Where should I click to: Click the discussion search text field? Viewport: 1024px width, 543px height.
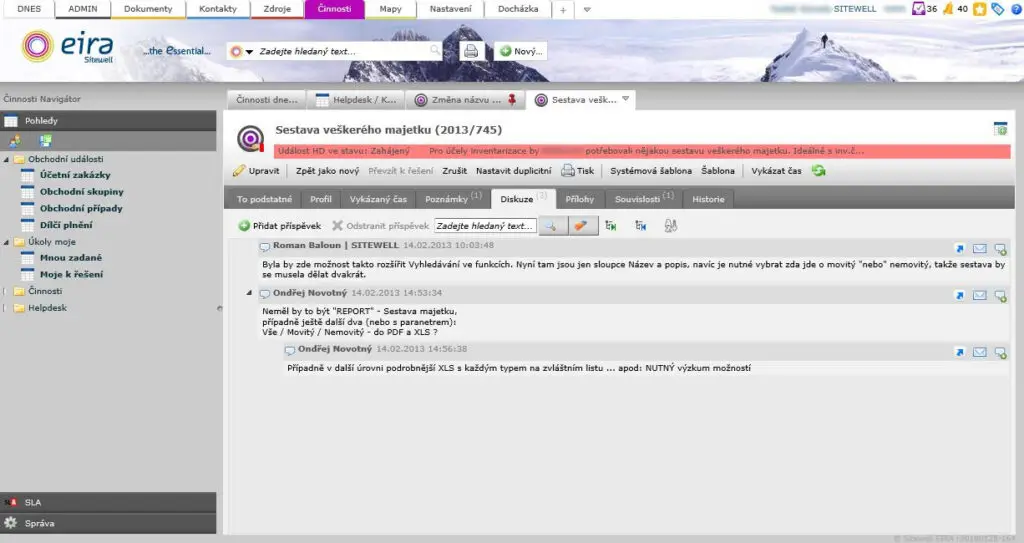click(x=485, y=226)
